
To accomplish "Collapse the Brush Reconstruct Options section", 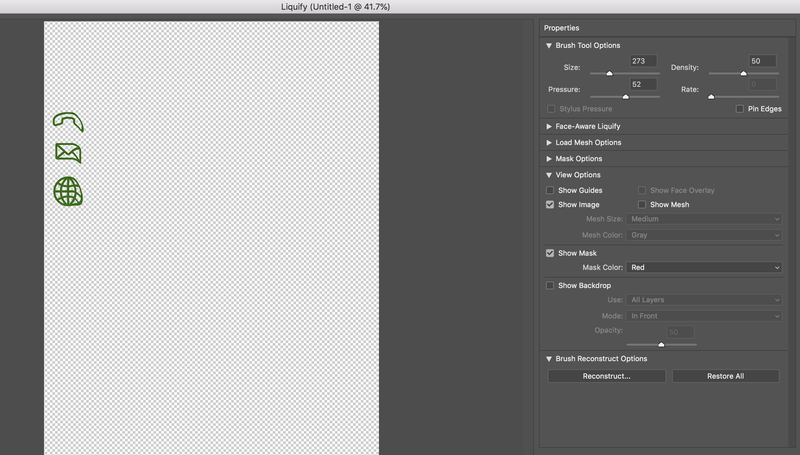I will (549, 359).
